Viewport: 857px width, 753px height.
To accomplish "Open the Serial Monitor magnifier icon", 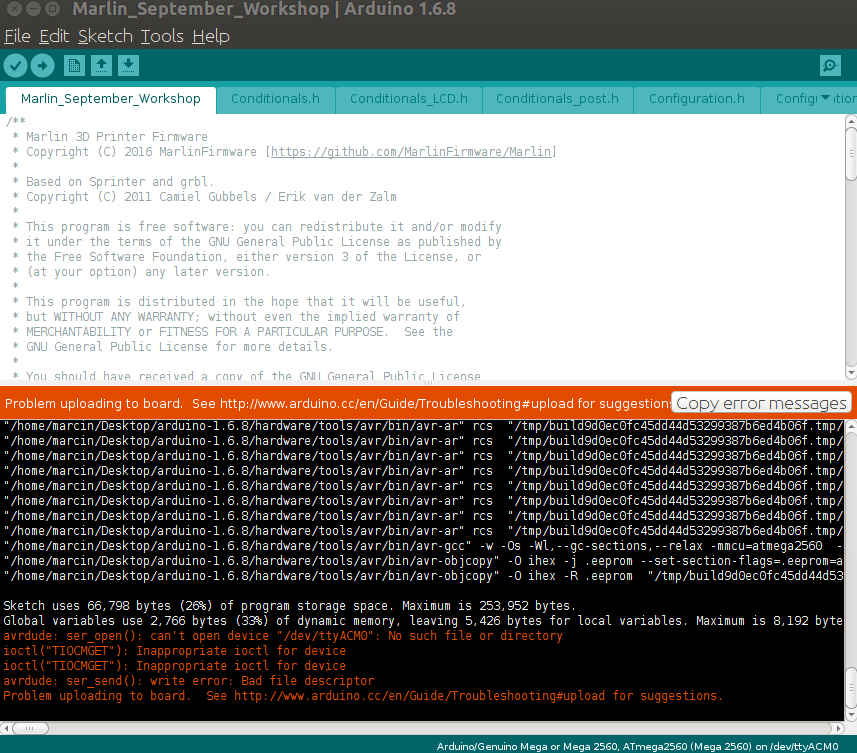I will point(830,66).
